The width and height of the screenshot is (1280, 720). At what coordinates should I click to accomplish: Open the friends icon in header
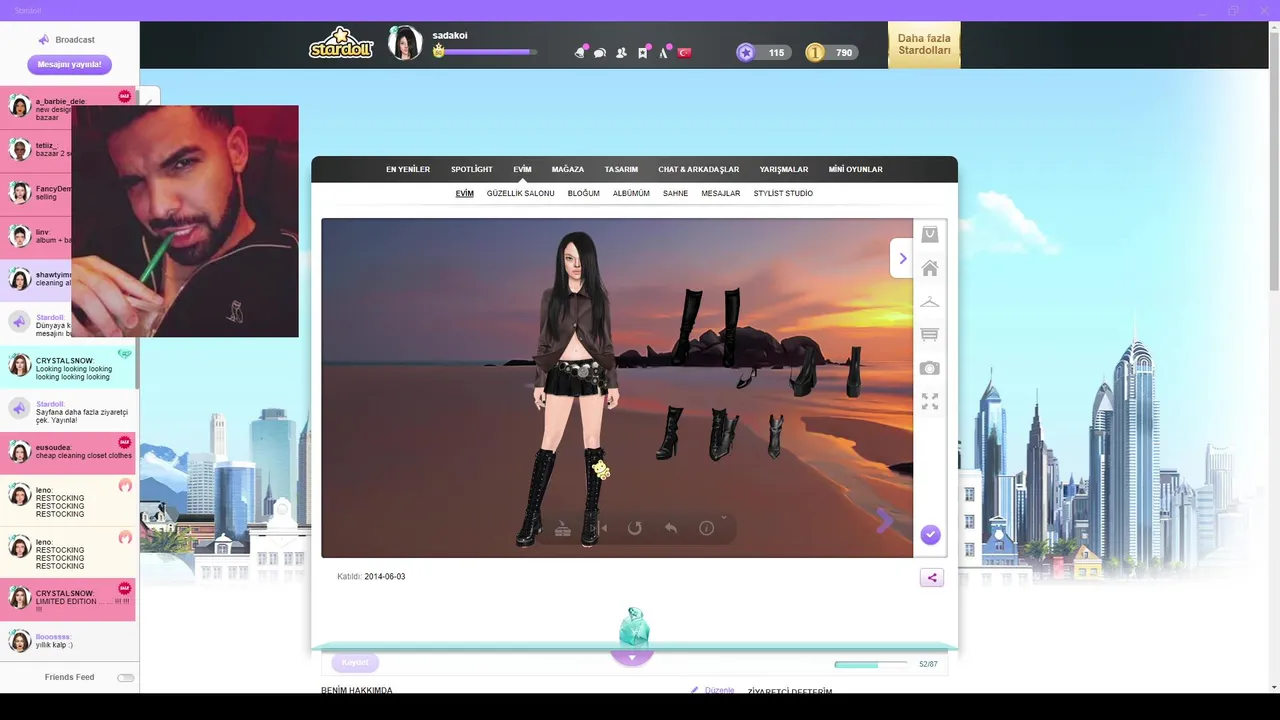pos(621,53)
